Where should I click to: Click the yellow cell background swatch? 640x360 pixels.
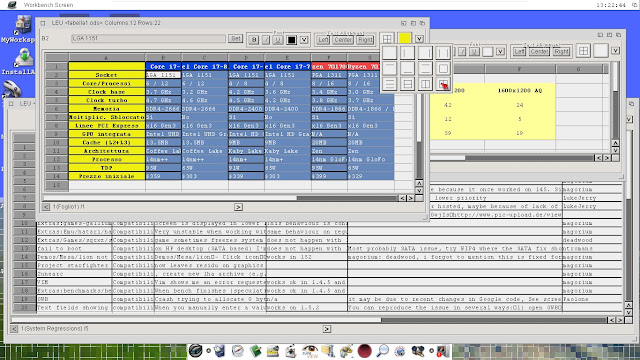point(404,38)
